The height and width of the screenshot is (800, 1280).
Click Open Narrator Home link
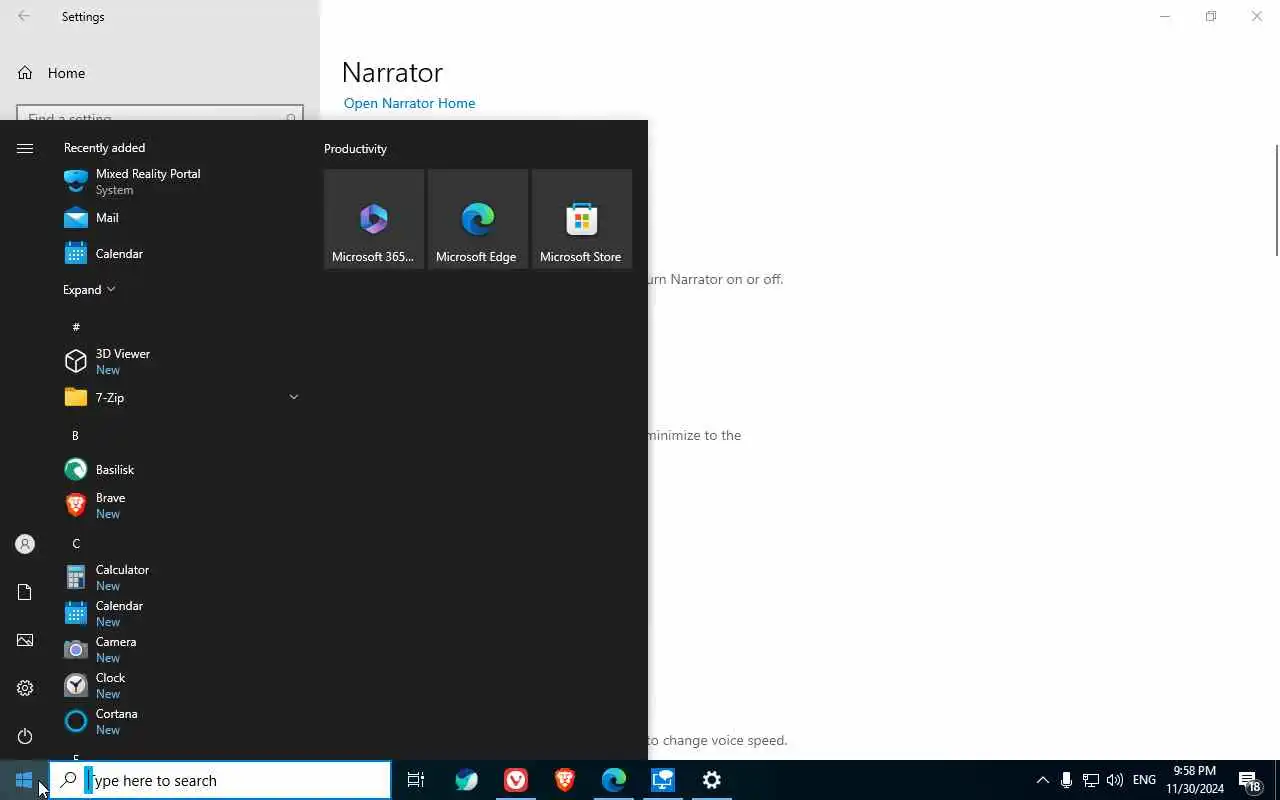[x=409, y=103]
